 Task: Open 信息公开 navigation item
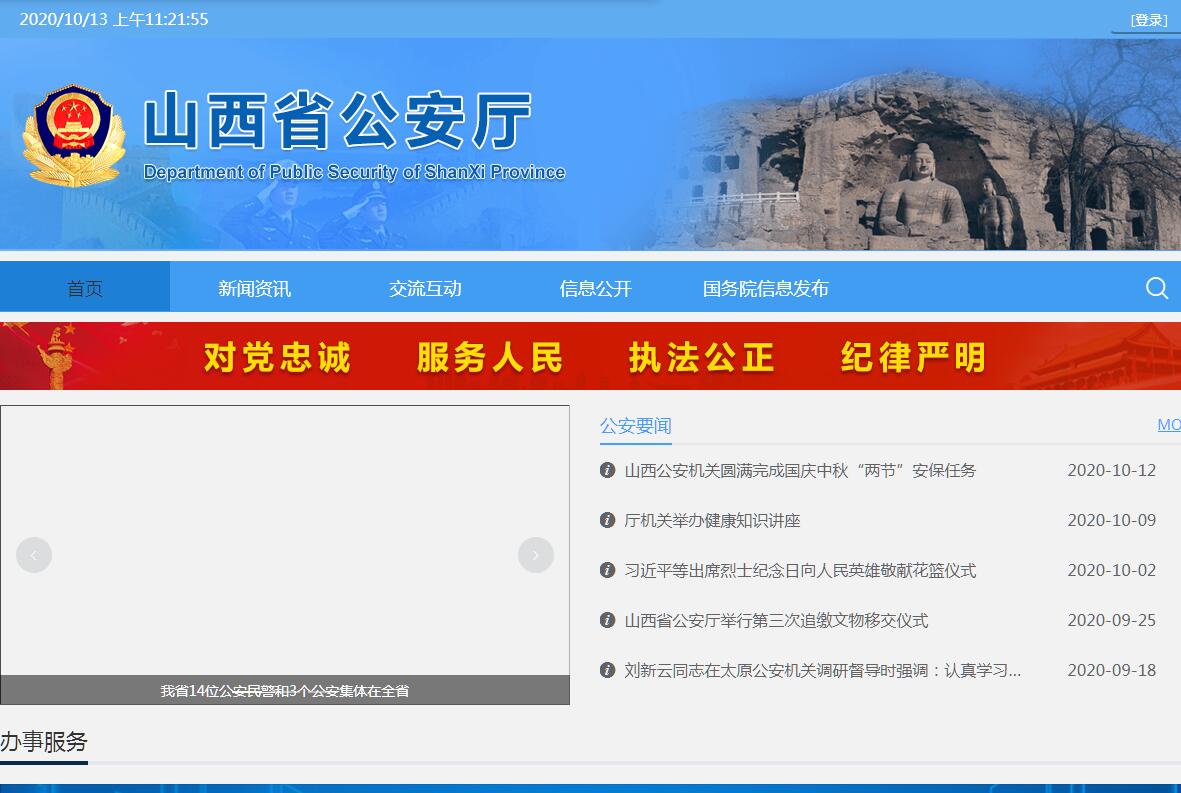[x=595, y=288]
